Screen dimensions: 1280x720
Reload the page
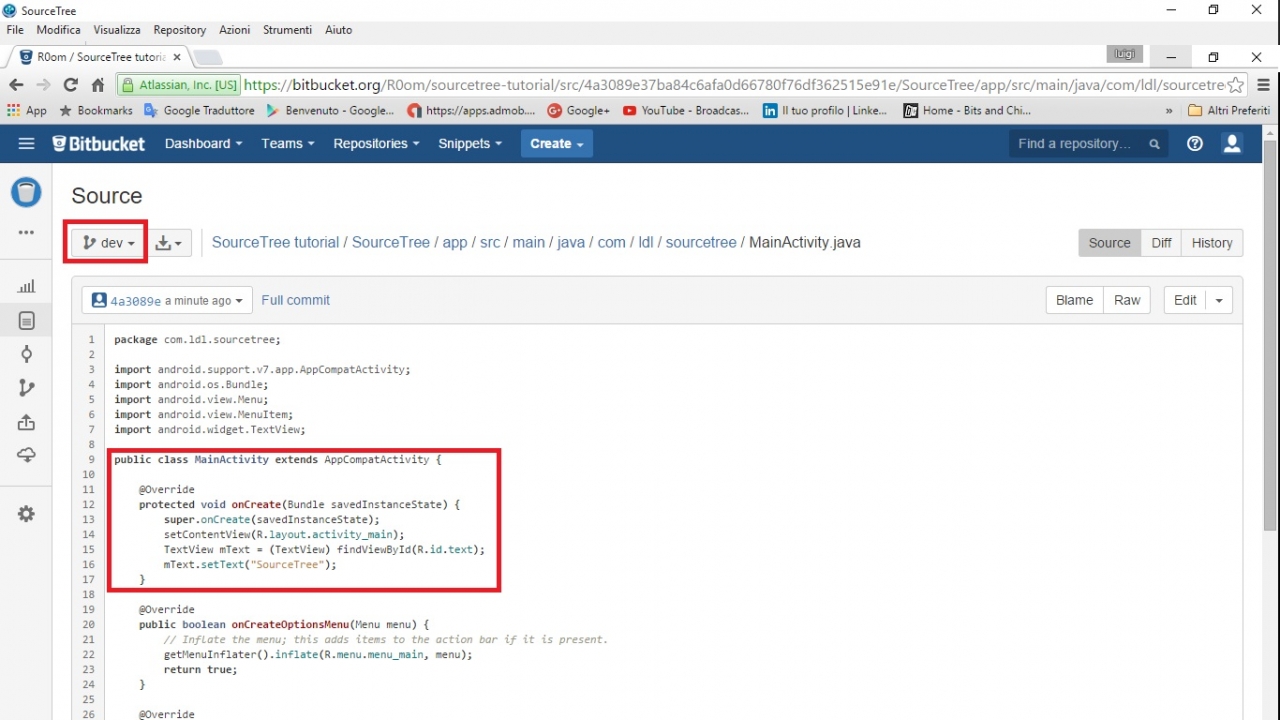coord(70,85)
